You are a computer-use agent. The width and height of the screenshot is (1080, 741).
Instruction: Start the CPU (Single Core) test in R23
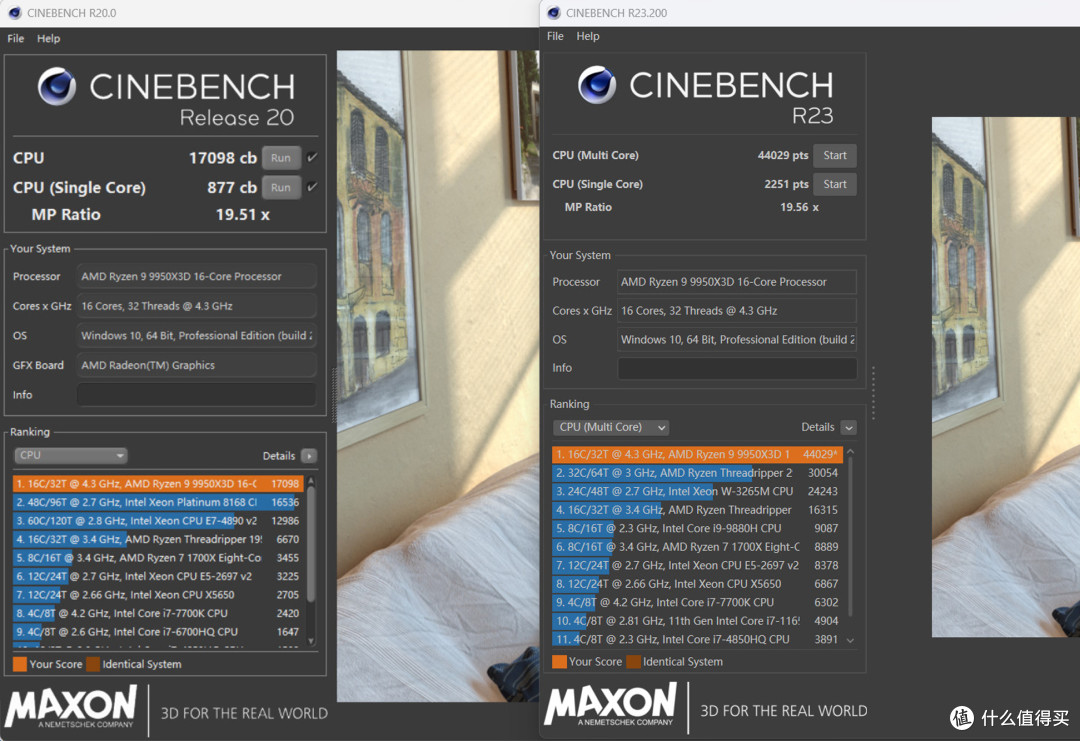tap(835, 184)
